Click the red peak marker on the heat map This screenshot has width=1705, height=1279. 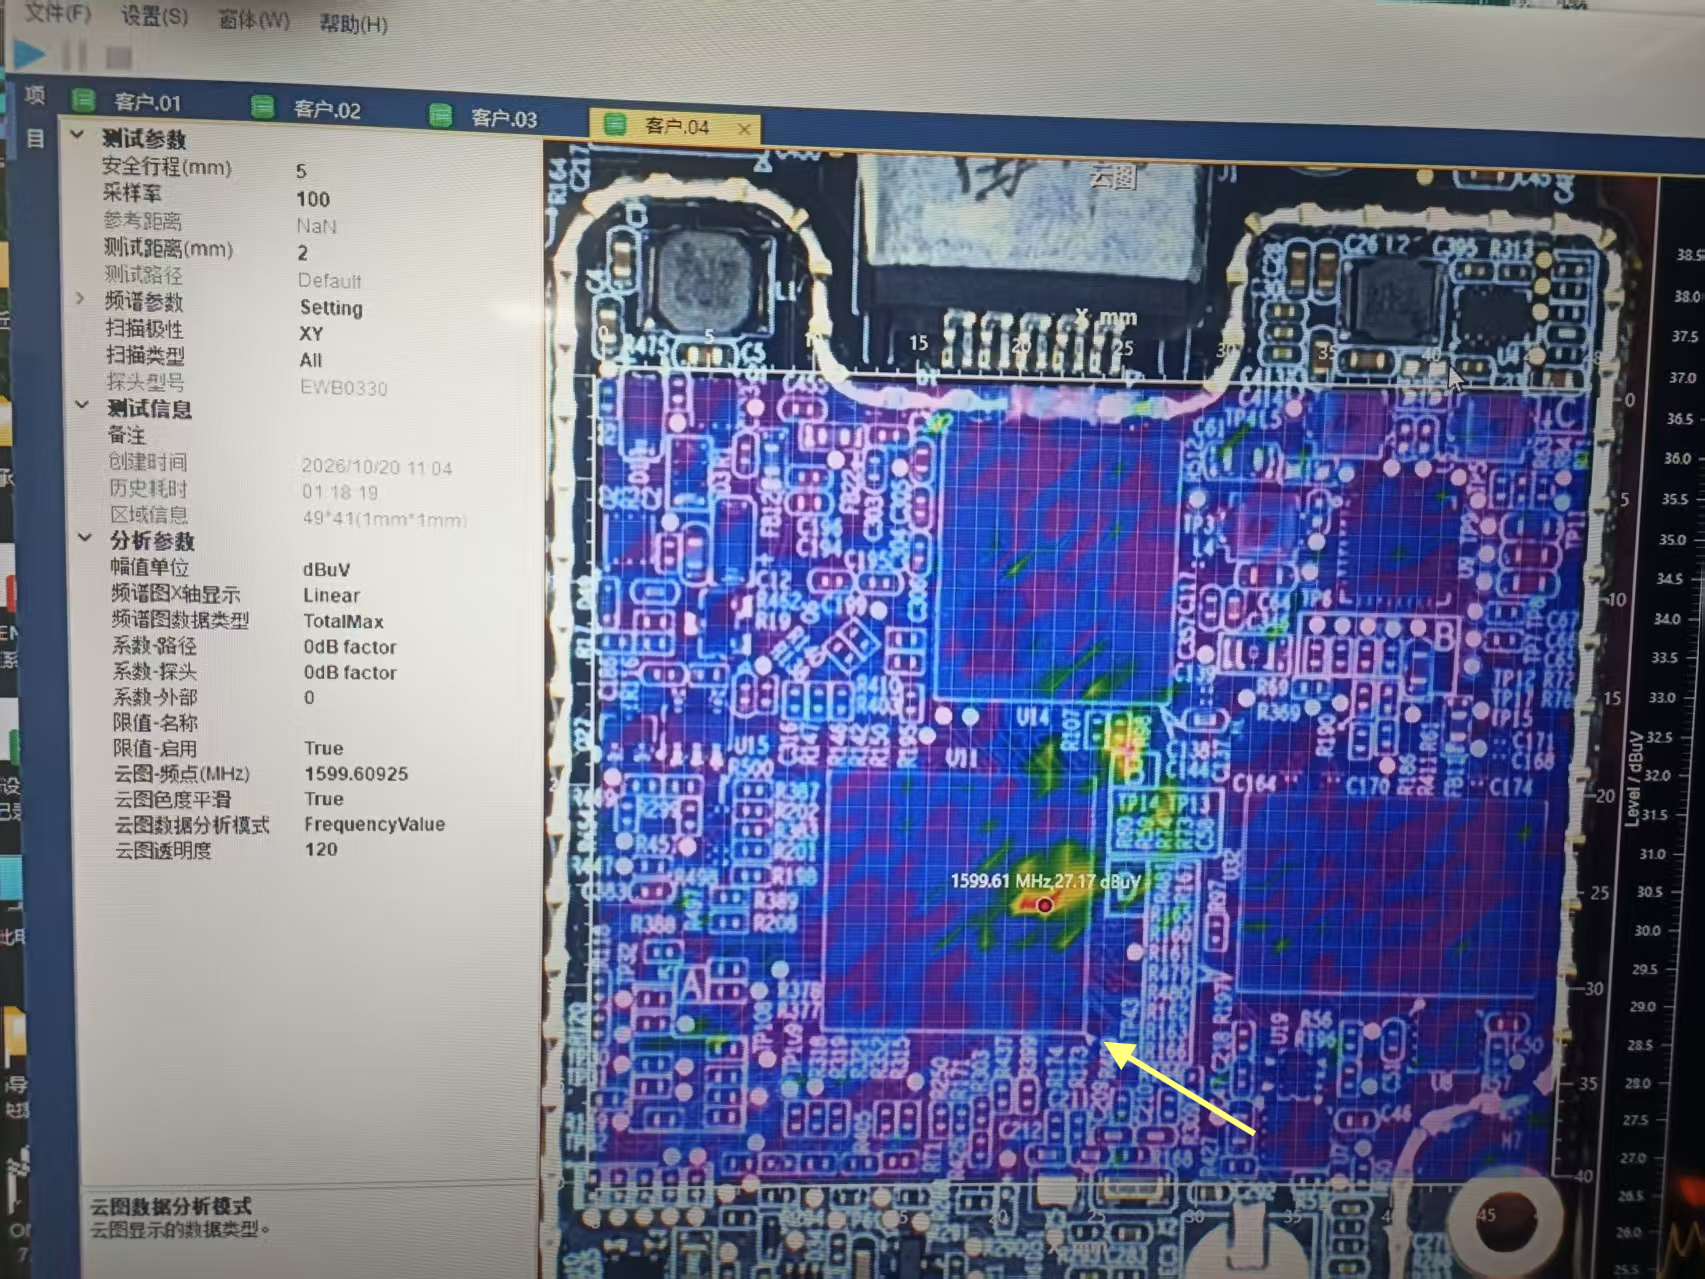[x=1044, y=906]
